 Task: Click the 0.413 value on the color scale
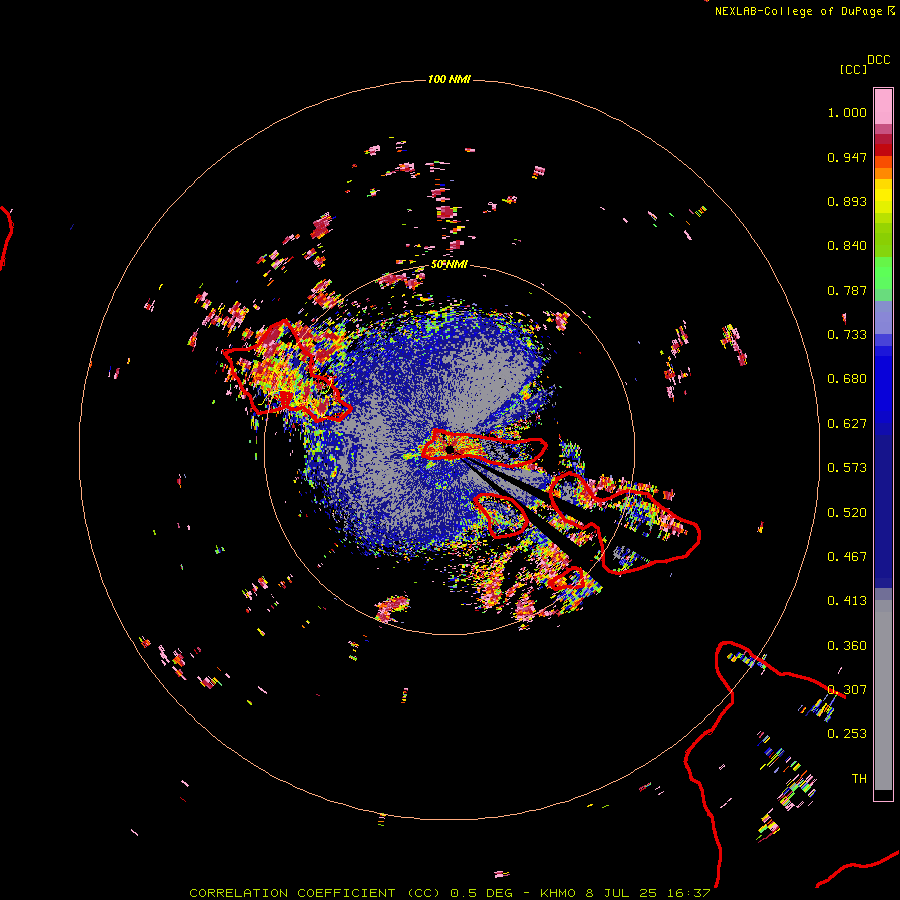[x=847, y=601]
